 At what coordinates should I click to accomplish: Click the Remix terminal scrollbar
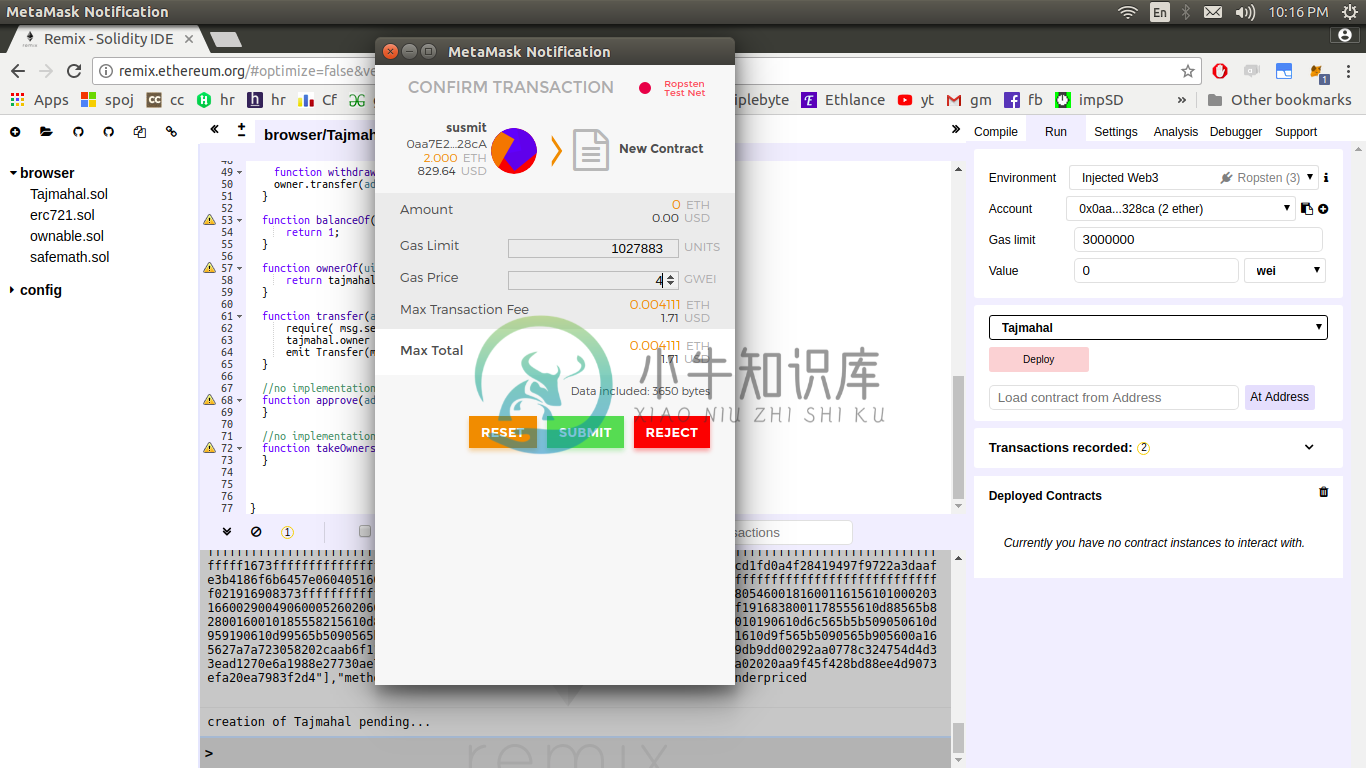(959, 738)
